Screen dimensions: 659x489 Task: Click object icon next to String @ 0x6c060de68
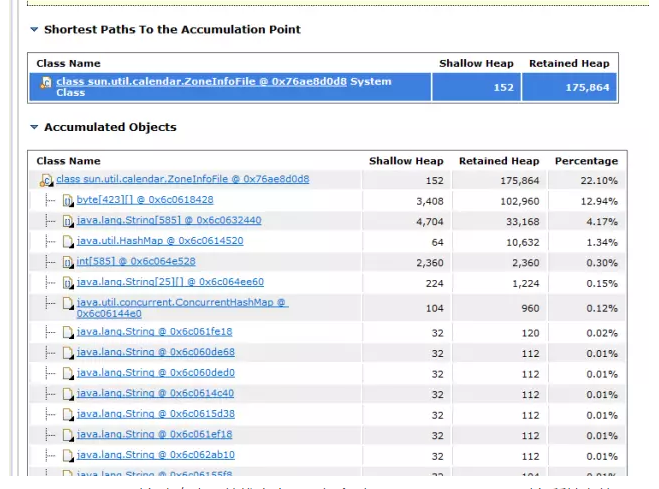pos(68,353)
